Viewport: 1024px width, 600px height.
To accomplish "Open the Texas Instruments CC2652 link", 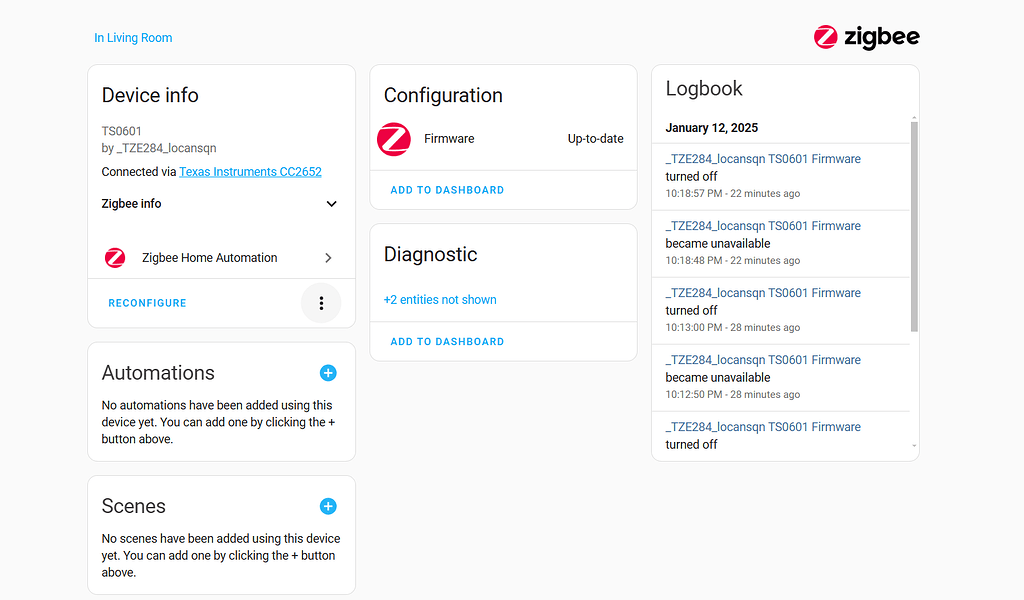I will coord(250,172).
